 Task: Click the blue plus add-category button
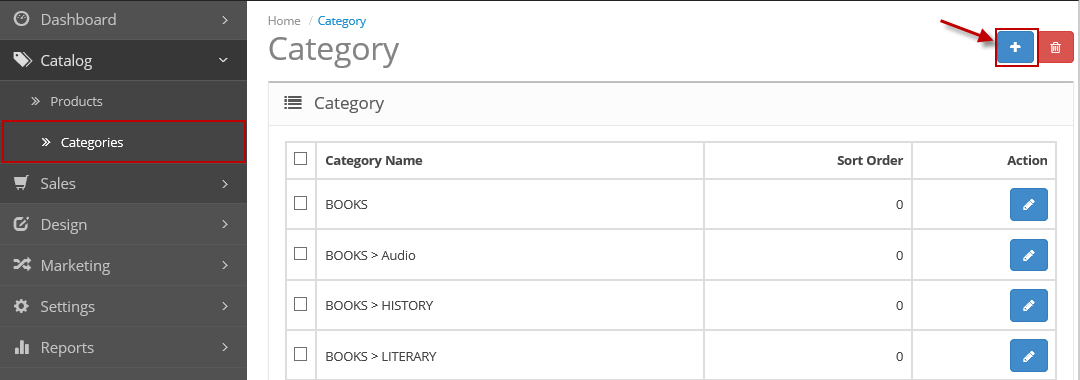pyautogui.click(x=1015, y=48)
